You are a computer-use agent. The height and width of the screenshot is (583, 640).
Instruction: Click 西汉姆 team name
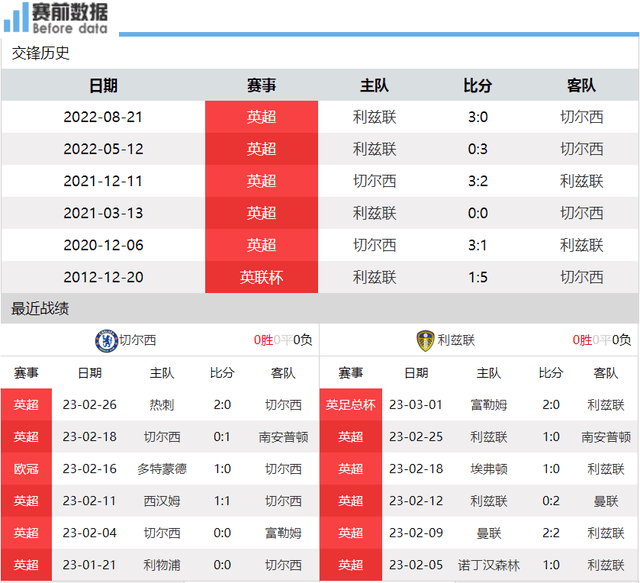coord(162,501)
